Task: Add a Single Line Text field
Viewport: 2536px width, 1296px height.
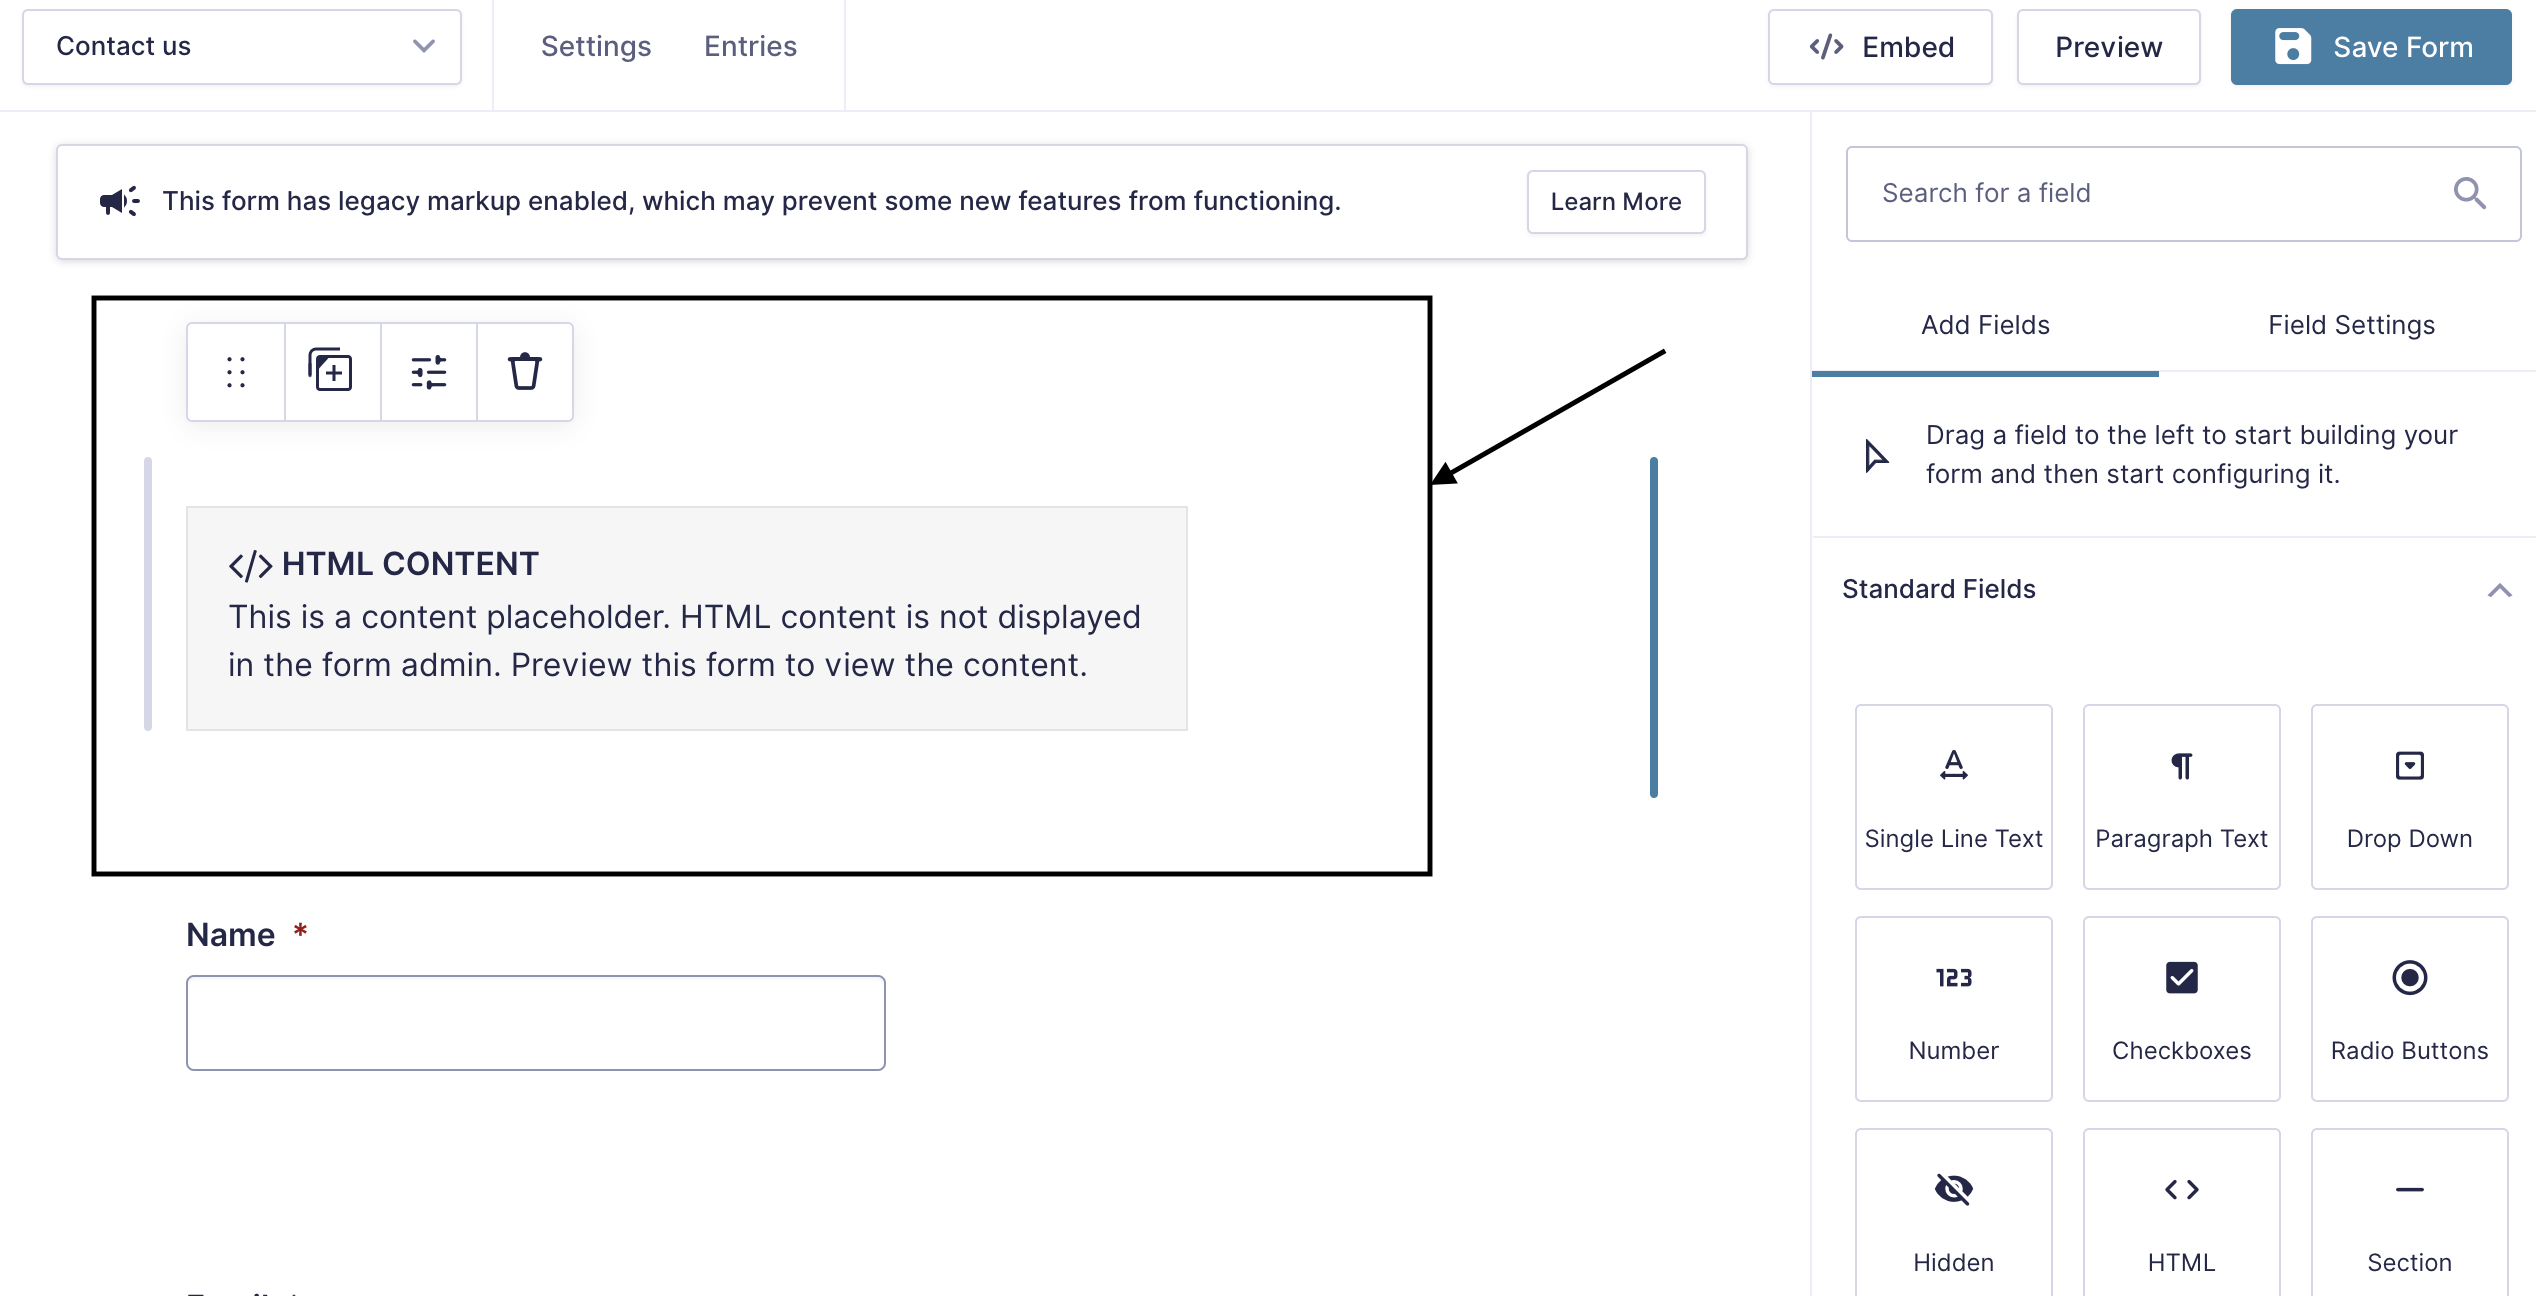Action: click(1952, 796)
